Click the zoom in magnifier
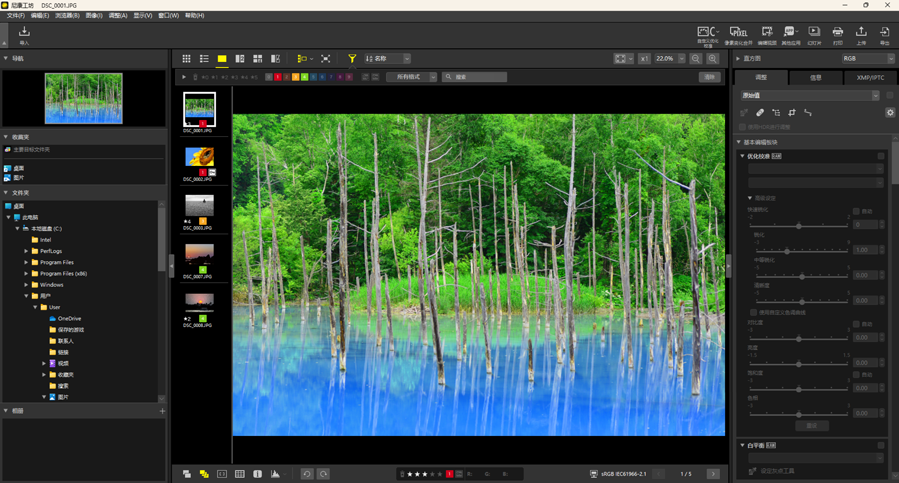899x483 pixels. click(x=713, y=59)
